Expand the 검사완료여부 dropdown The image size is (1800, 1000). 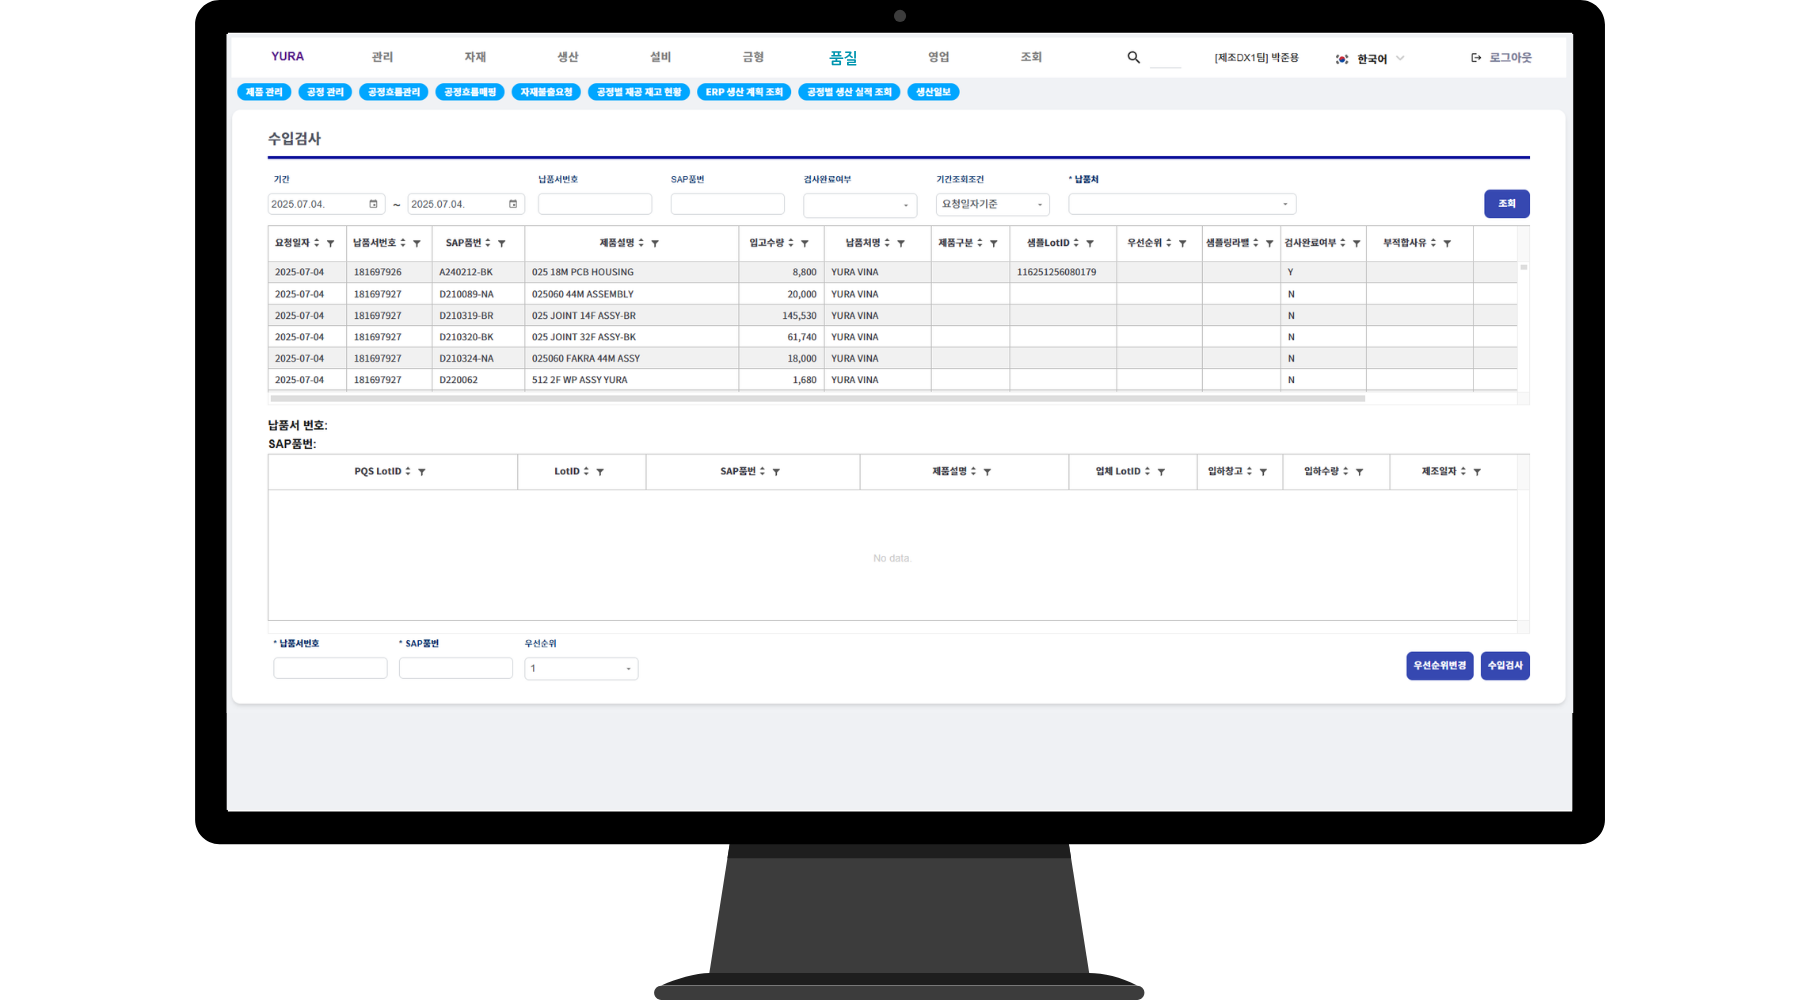click(x=860, y=205)
